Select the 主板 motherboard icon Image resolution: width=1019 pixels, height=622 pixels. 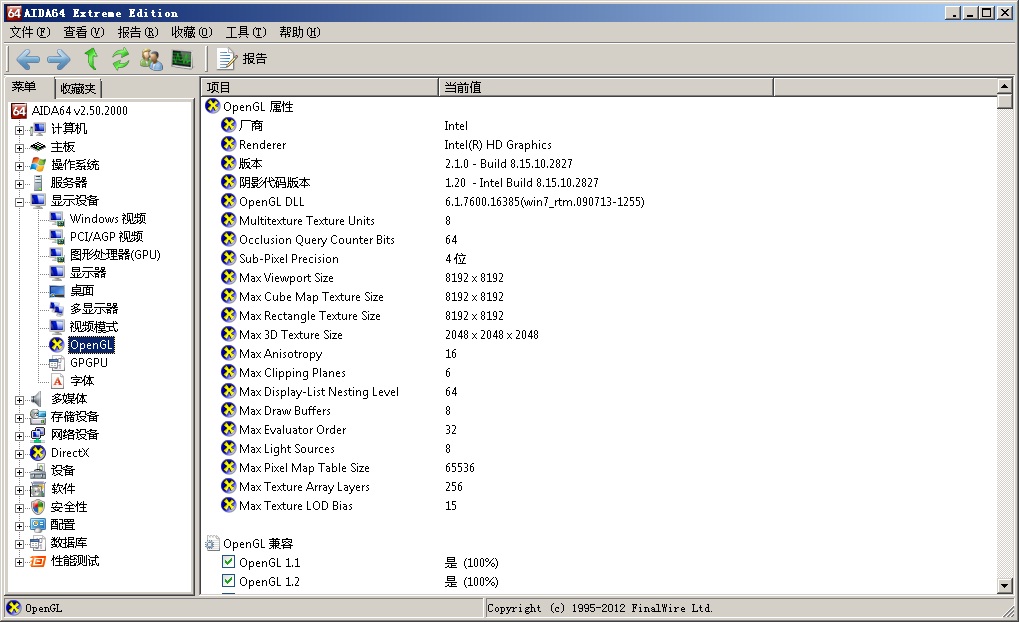pyautogui.click(x=38, y=147)
